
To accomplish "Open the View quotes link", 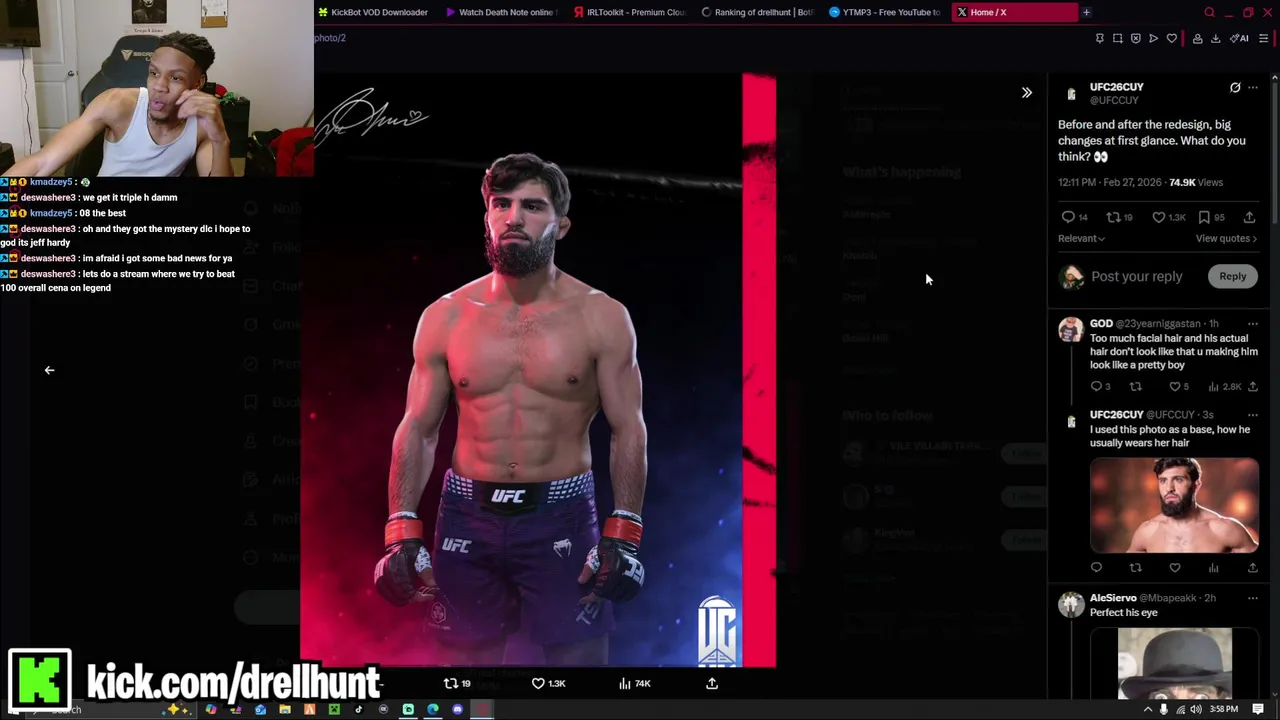I will 1226,239.
